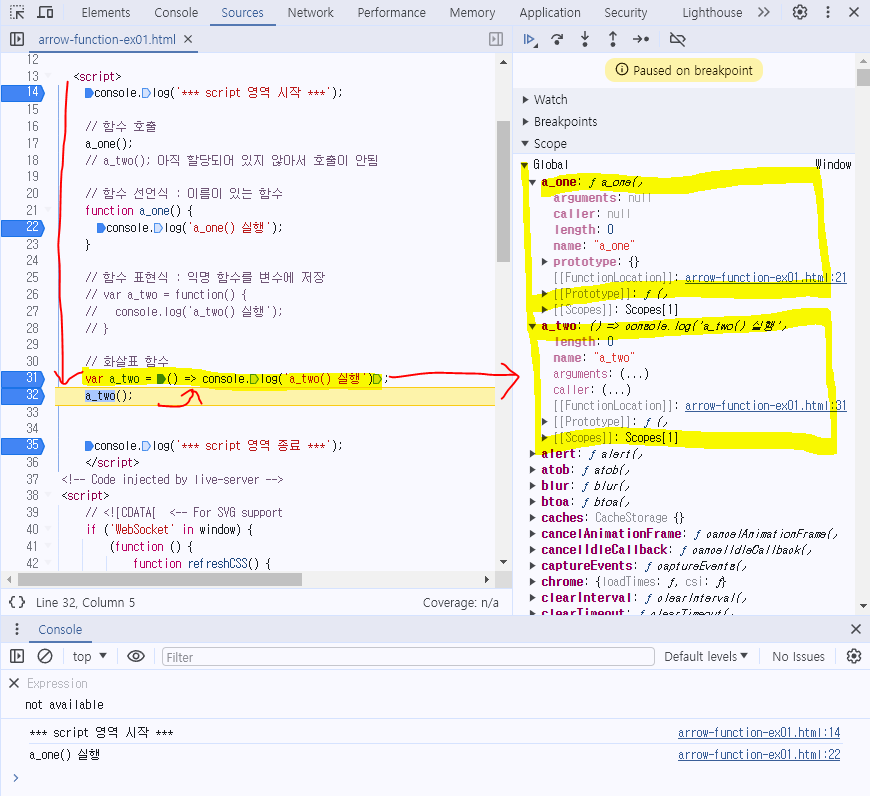Close the arrow-function-ex01.html file tab
The width and height of the screenshot is (870, 796).
click(x=188, y=39)
